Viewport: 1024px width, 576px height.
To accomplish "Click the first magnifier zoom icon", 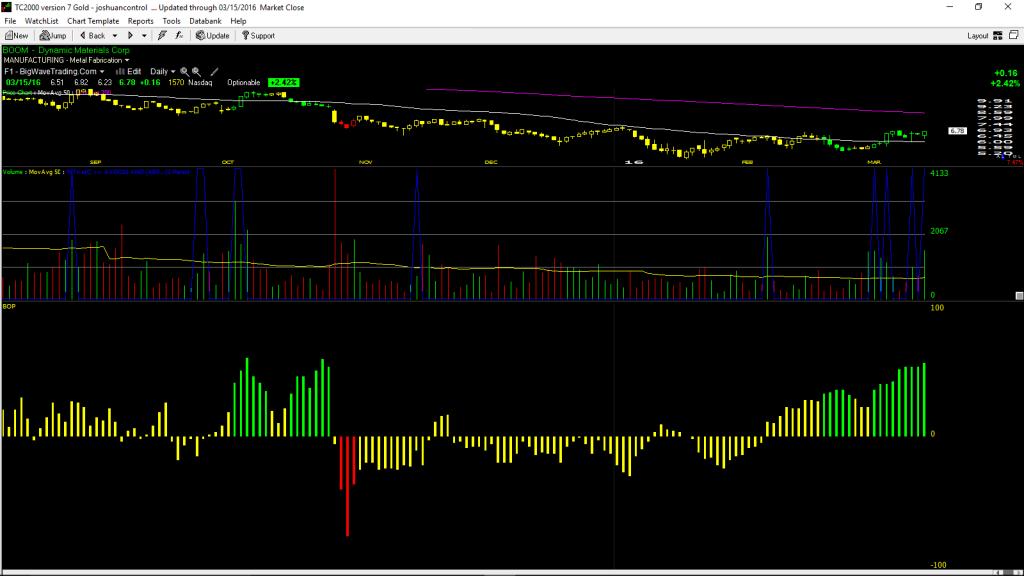I will point(184,72).
